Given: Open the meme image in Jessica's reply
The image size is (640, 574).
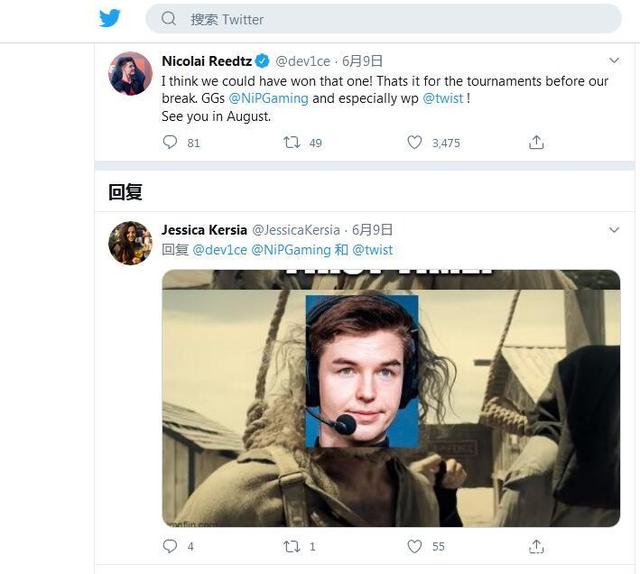Looking at the screenshot, I should tap(391, 398).
